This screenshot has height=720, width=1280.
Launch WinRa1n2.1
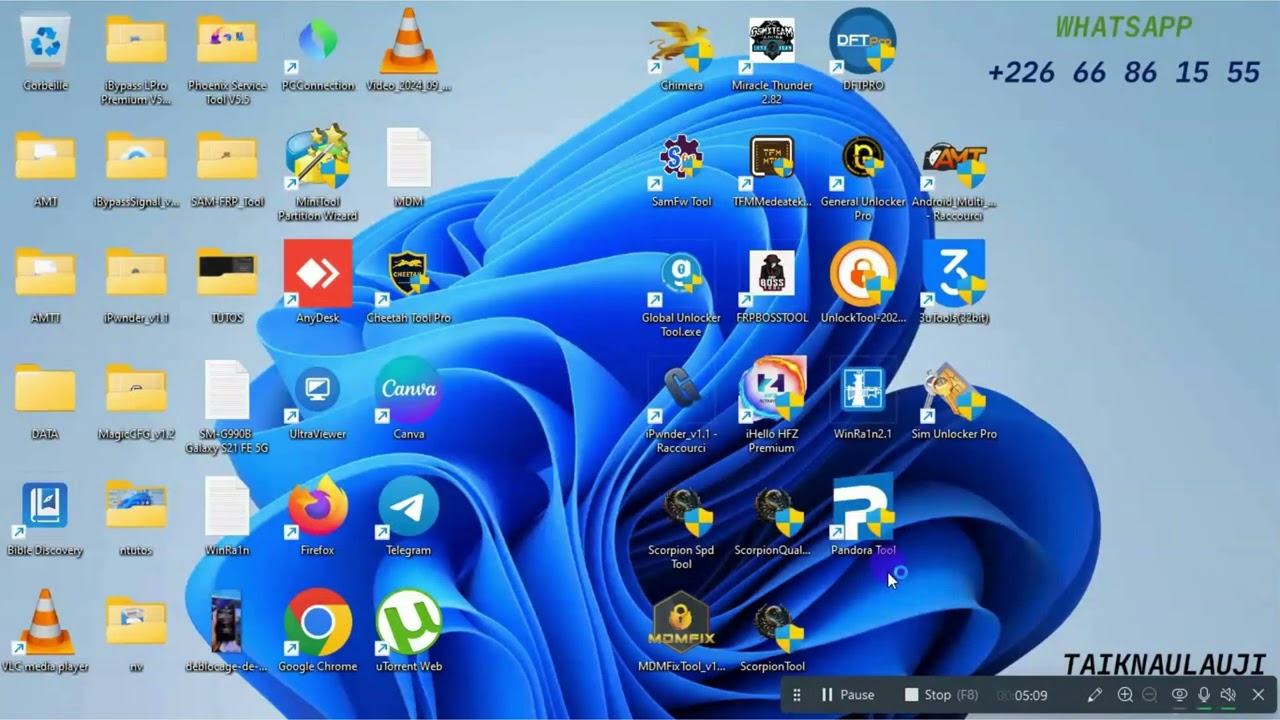pyautogui.click(x=863, y=392)
